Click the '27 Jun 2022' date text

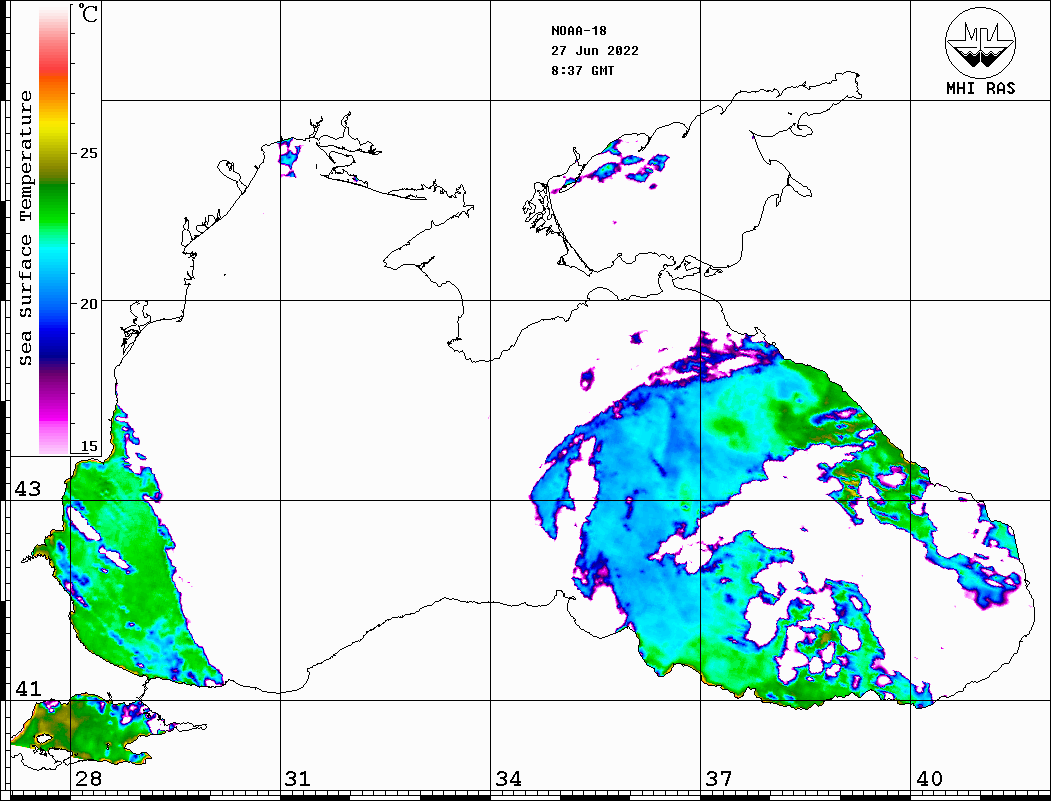click(x=595, y=50)
